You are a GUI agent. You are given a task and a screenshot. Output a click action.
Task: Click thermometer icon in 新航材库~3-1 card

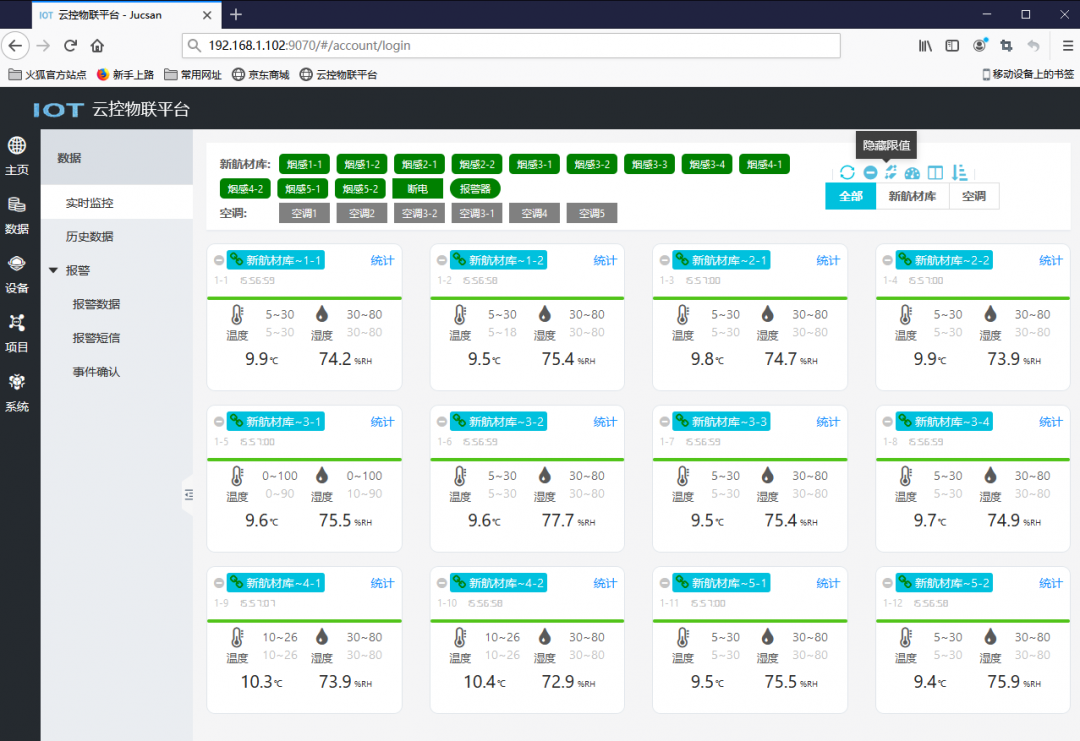tap(237, 476)
